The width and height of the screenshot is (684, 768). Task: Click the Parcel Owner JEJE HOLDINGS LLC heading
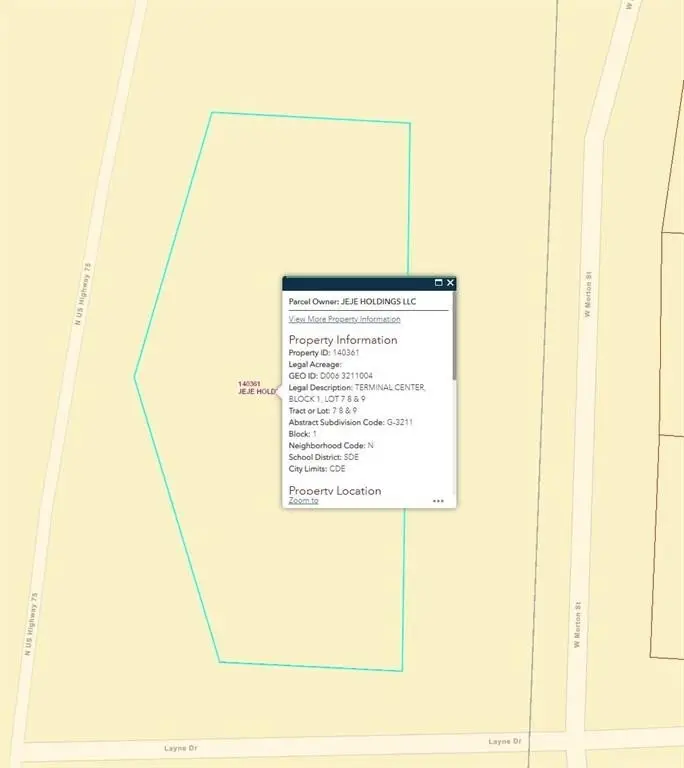352,301
